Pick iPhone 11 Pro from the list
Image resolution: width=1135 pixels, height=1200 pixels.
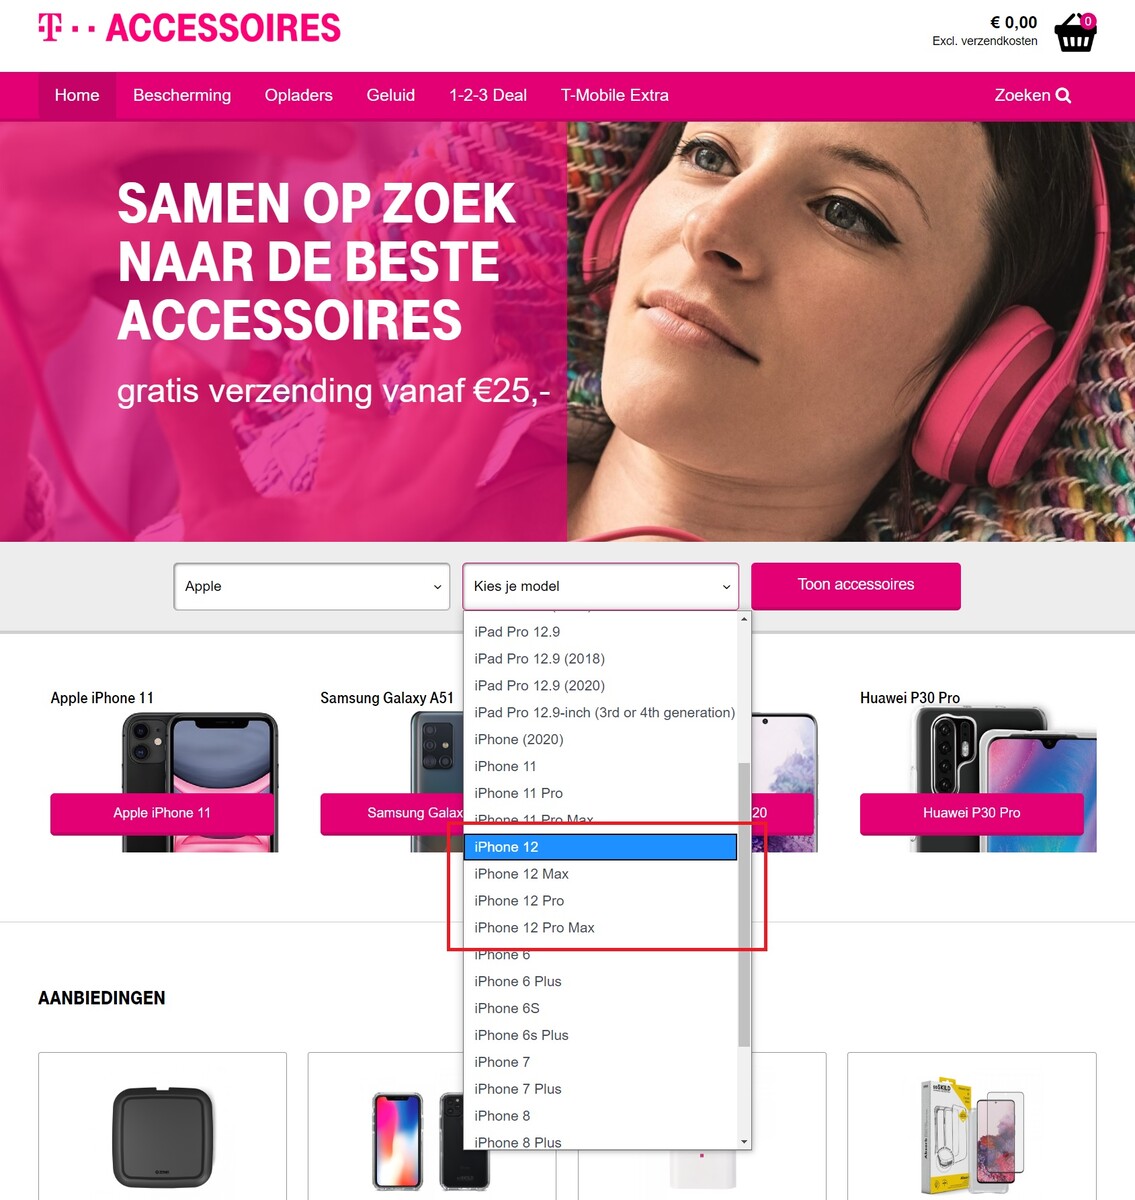[x=600, y=793]
